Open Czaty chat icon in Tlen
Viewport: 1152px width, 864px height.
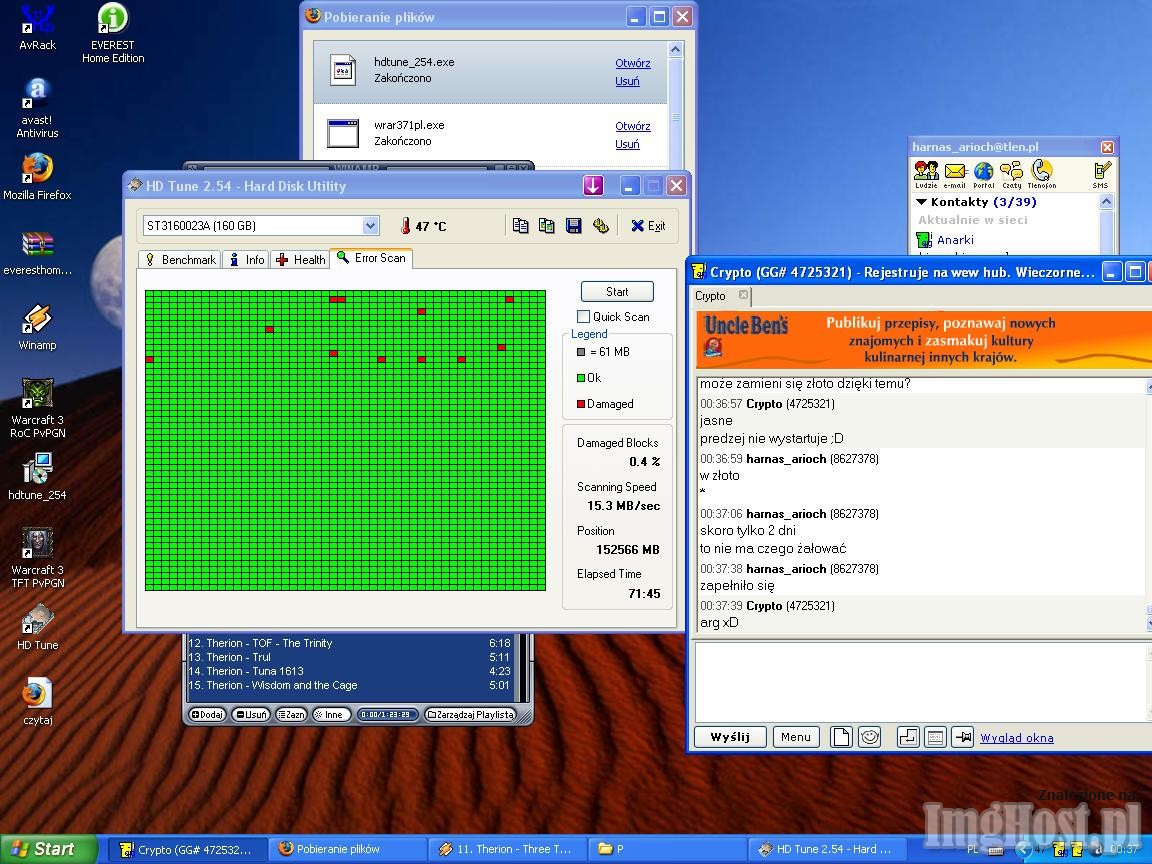coord(1012,174)
